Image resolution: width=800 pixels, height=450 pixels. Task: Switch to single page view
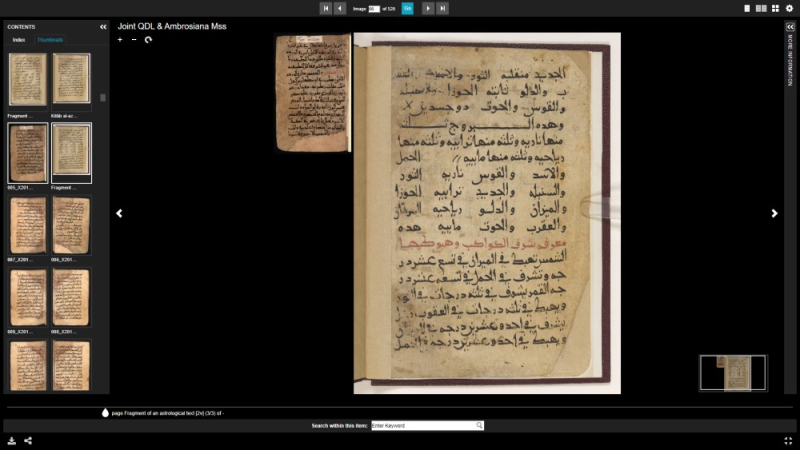pyautogui.click(x=747, y=8)
